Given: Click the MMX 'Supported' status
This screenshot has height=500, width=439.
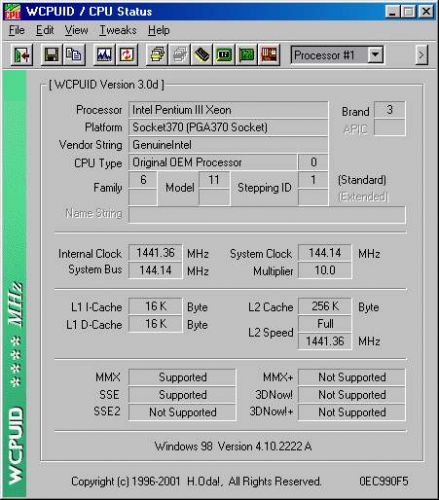Looking at the screenshot, I should point(182,377).
